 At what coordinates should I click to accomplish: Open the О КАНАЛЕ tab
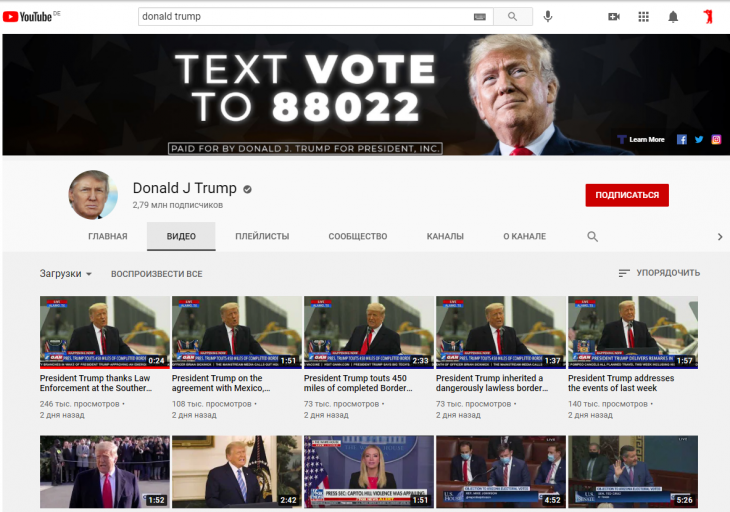[524, 236]
